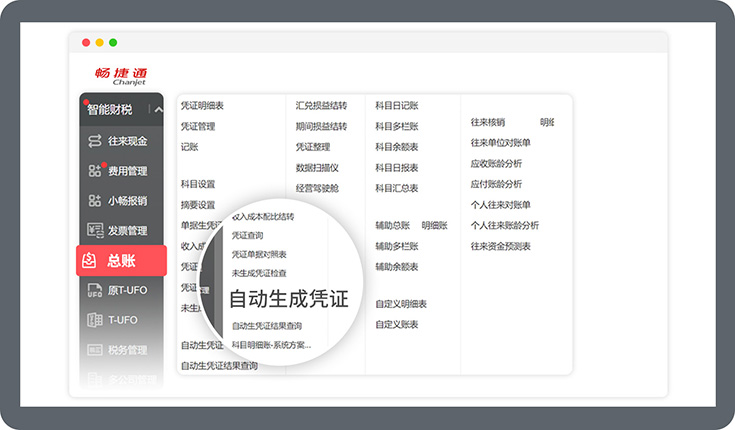This screenshot has width=735, height=430.
Task: Select 应收账龄分析 report
Action: point(496,163)
